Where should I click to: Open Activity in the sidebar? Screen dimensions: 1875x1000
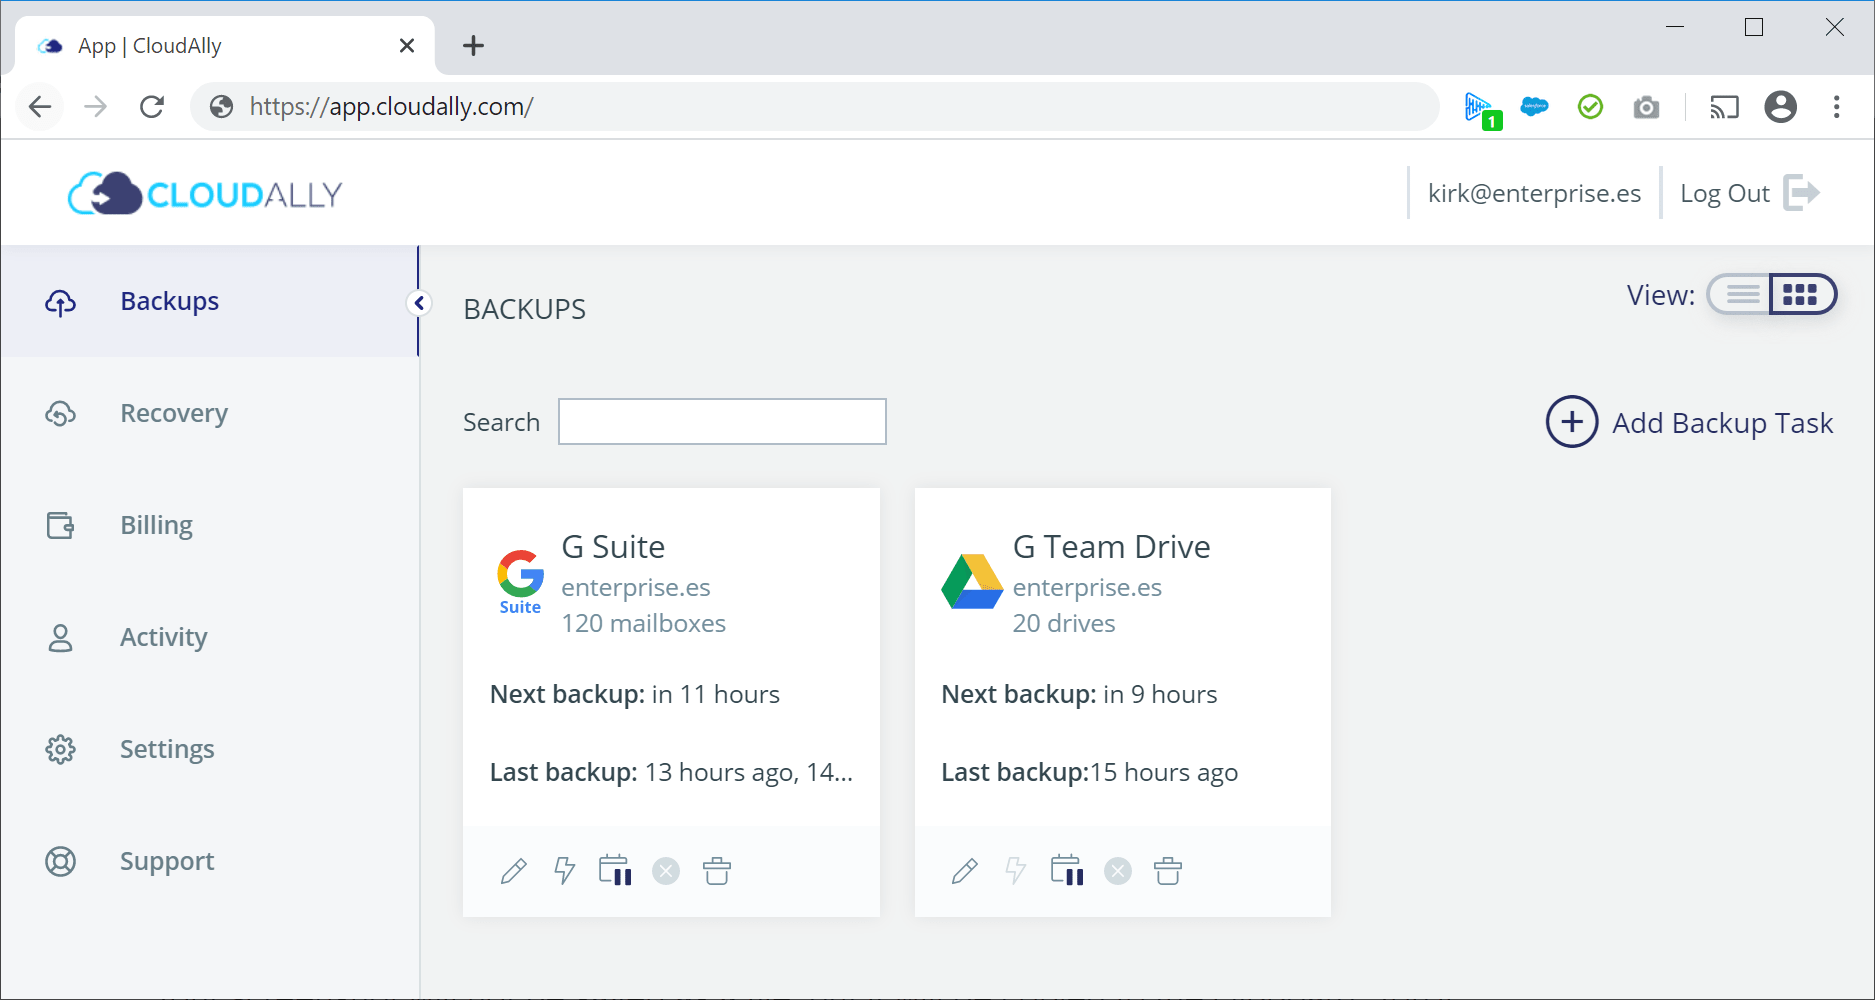pos(209,637)
